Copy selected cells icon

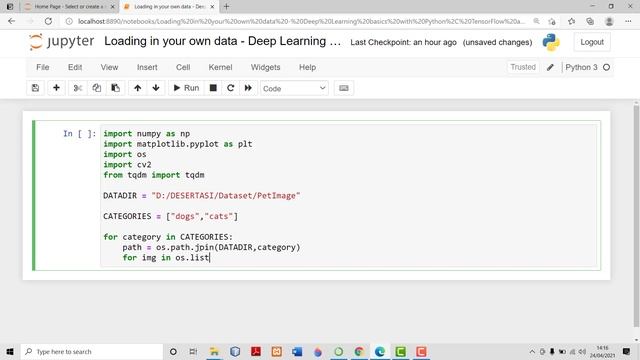pyautogui.click(x=97, y=88)
